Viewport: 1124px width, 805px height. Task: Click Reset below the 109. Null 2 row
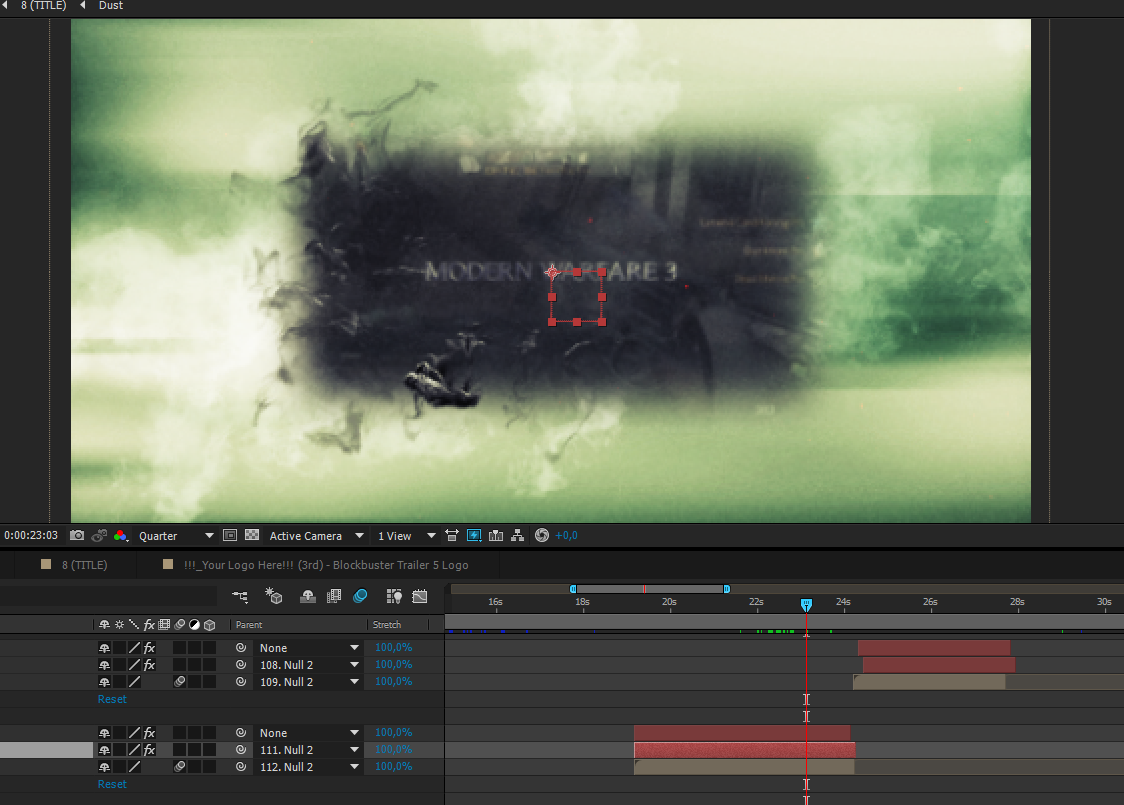click(x=112, y=699)
